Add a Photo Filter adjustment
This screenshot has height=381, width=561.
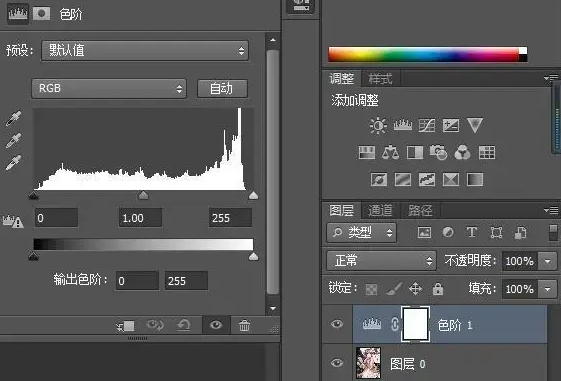438,152
